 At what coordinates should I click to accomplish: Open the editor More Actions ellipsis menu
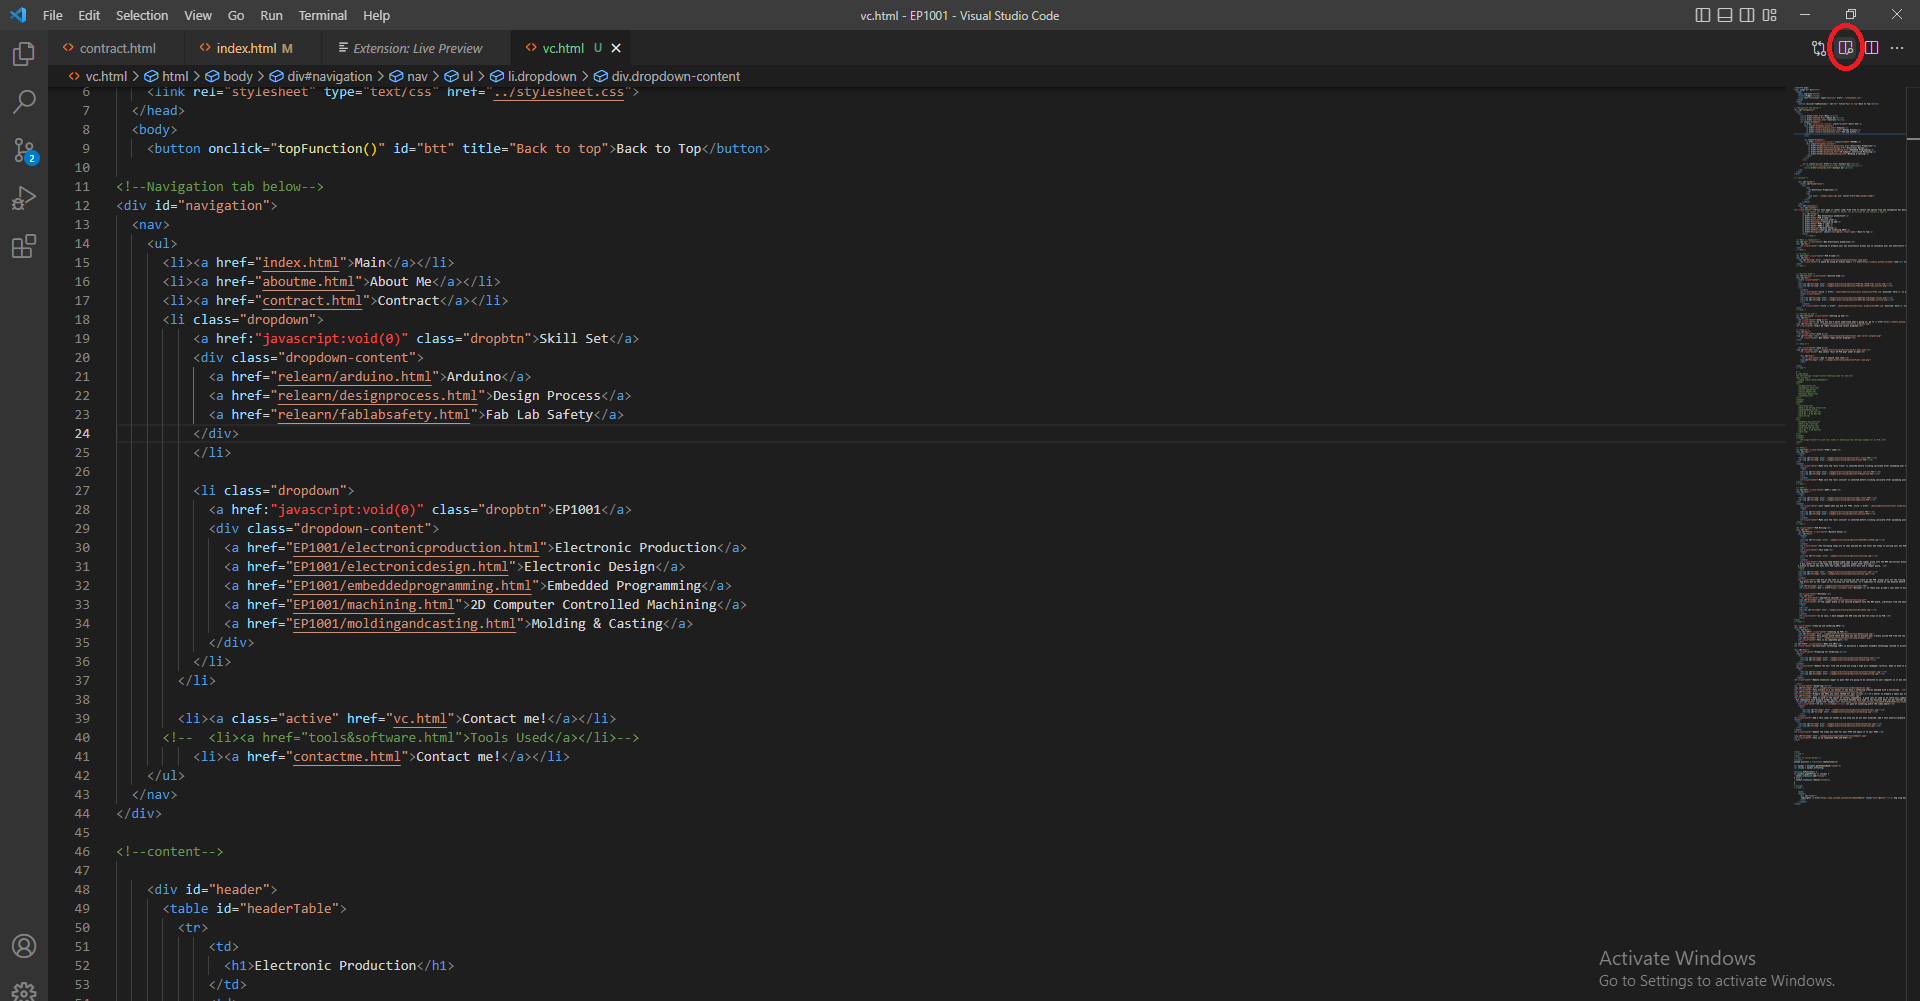[x=1897, y=48]
